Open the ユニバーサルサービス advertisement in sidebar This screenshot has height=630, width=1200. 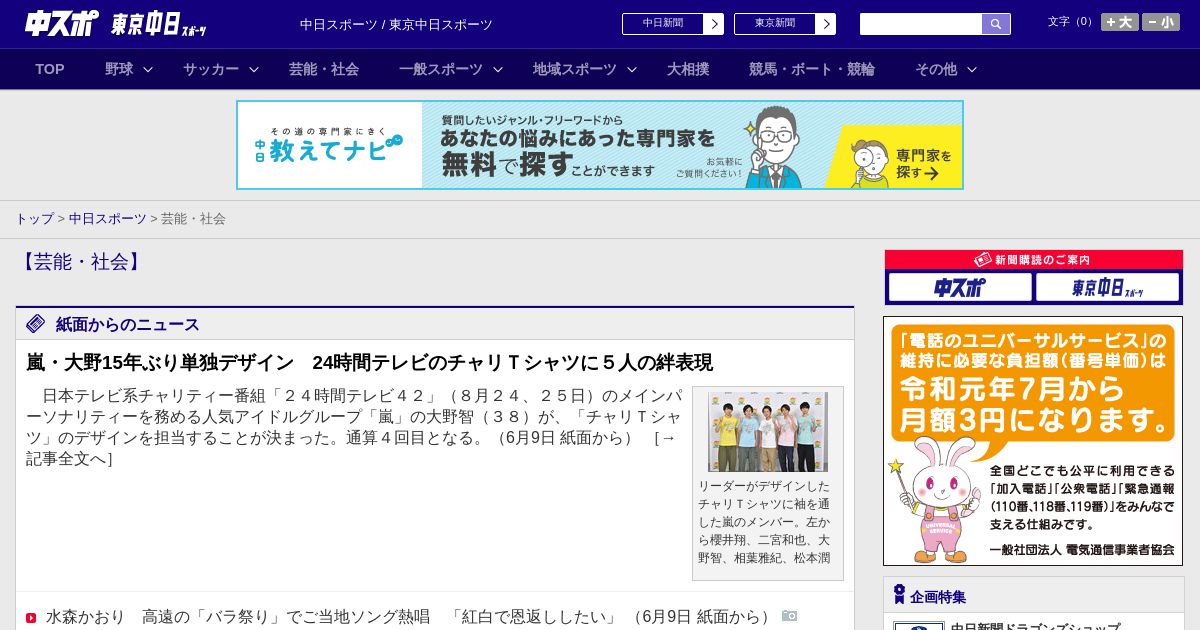pyautogui.click(x=1033, y=441)
